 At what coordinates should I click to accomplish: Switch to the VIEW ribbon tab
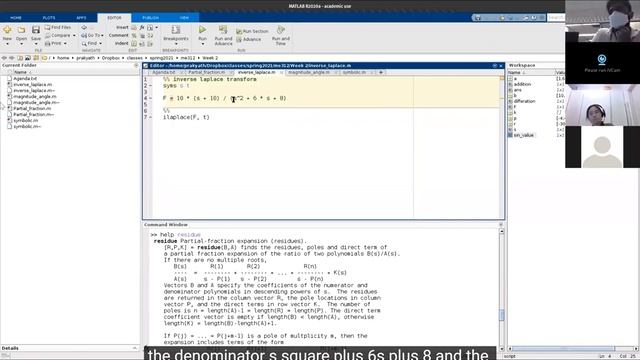pyautogui.click(x=184, y=18)
